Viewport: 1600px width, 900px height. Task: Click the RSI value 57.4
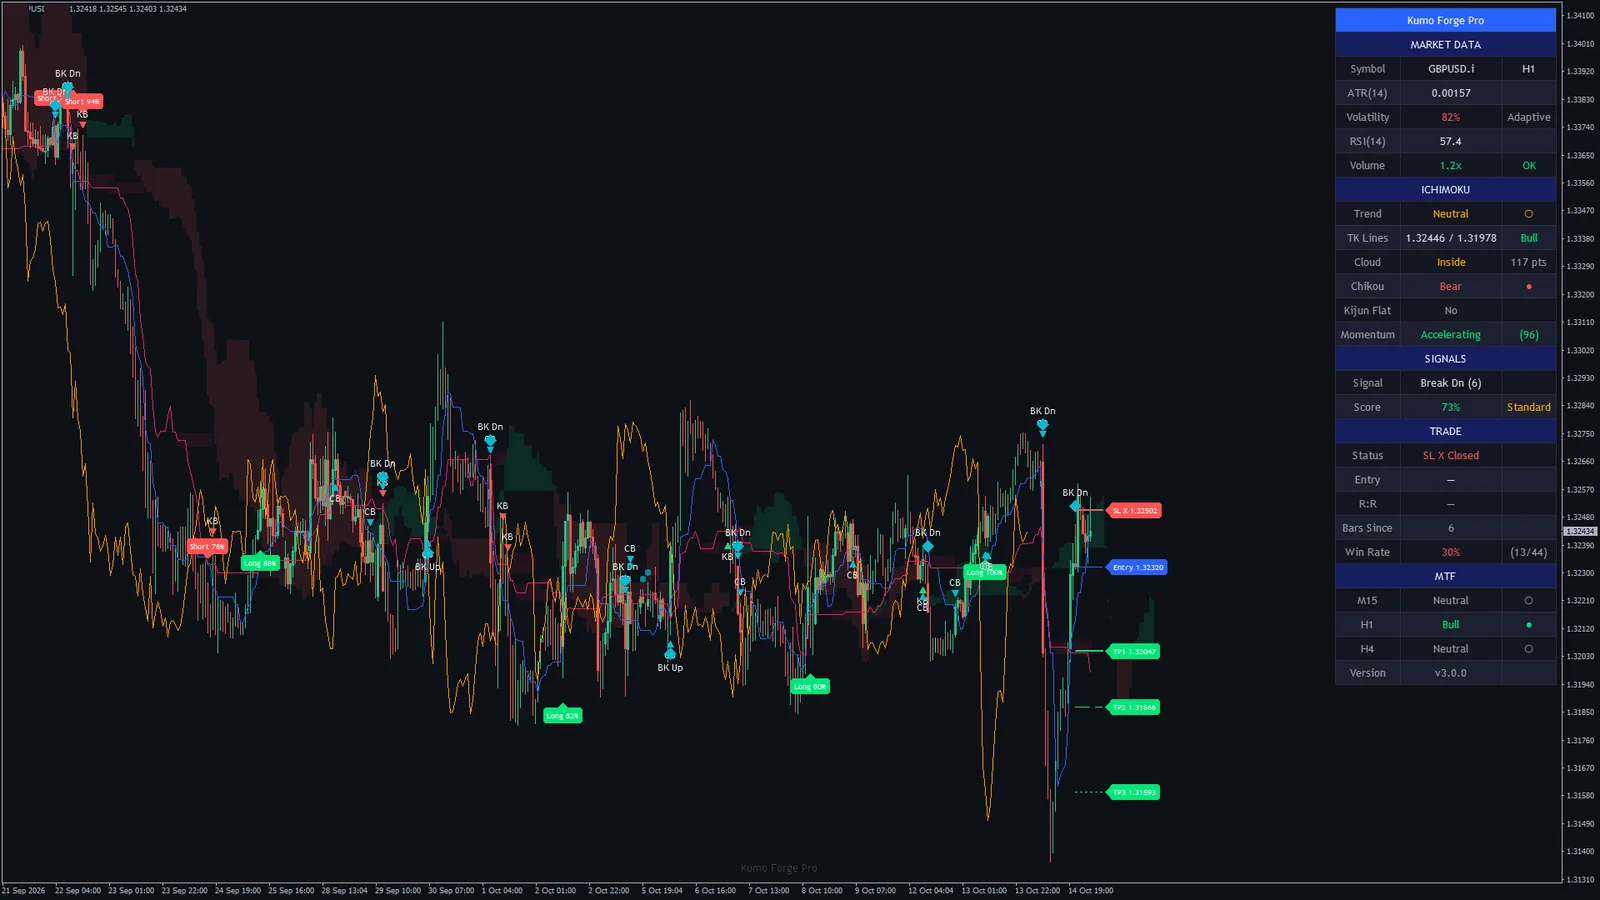click(1451, 142)
